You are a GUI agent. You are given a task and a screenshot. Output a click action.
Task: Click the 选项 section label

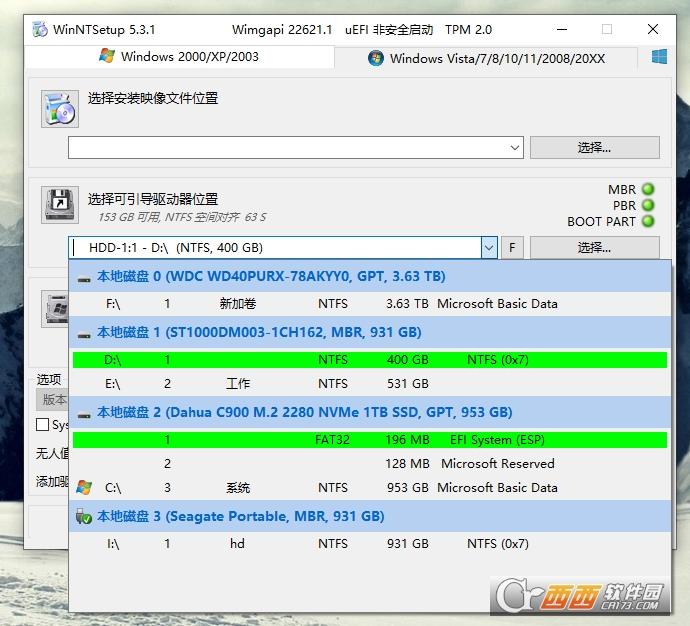[49, 379]
